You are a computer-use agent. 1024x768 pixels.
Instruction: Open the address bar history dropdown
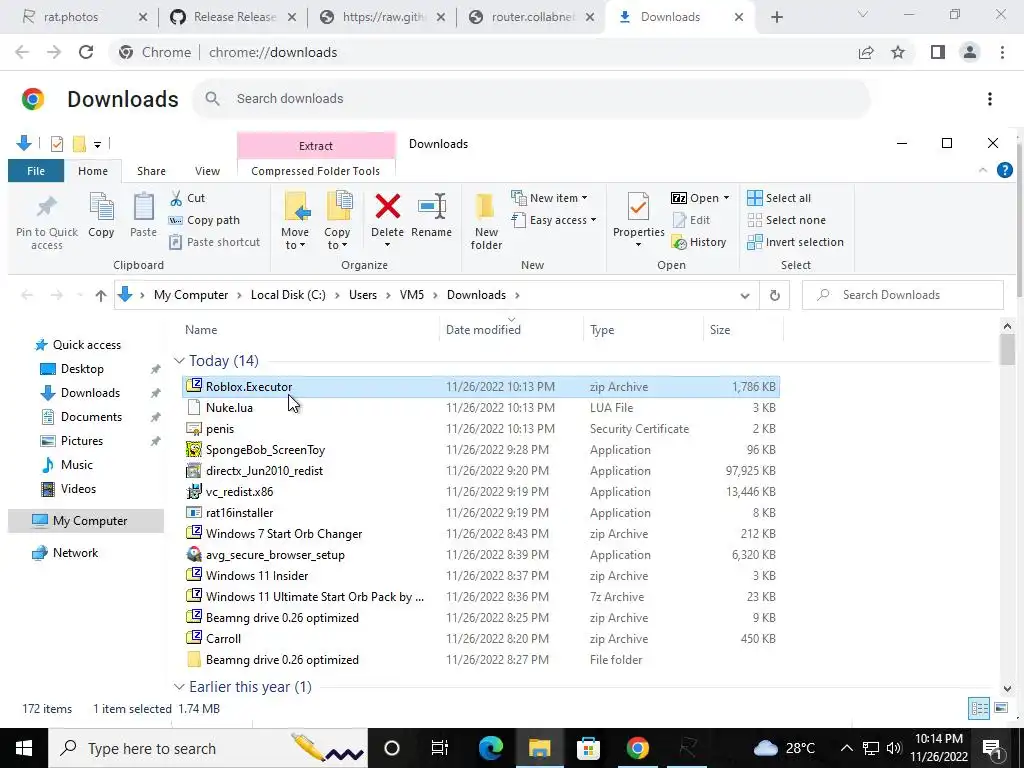tap(744, 295)
